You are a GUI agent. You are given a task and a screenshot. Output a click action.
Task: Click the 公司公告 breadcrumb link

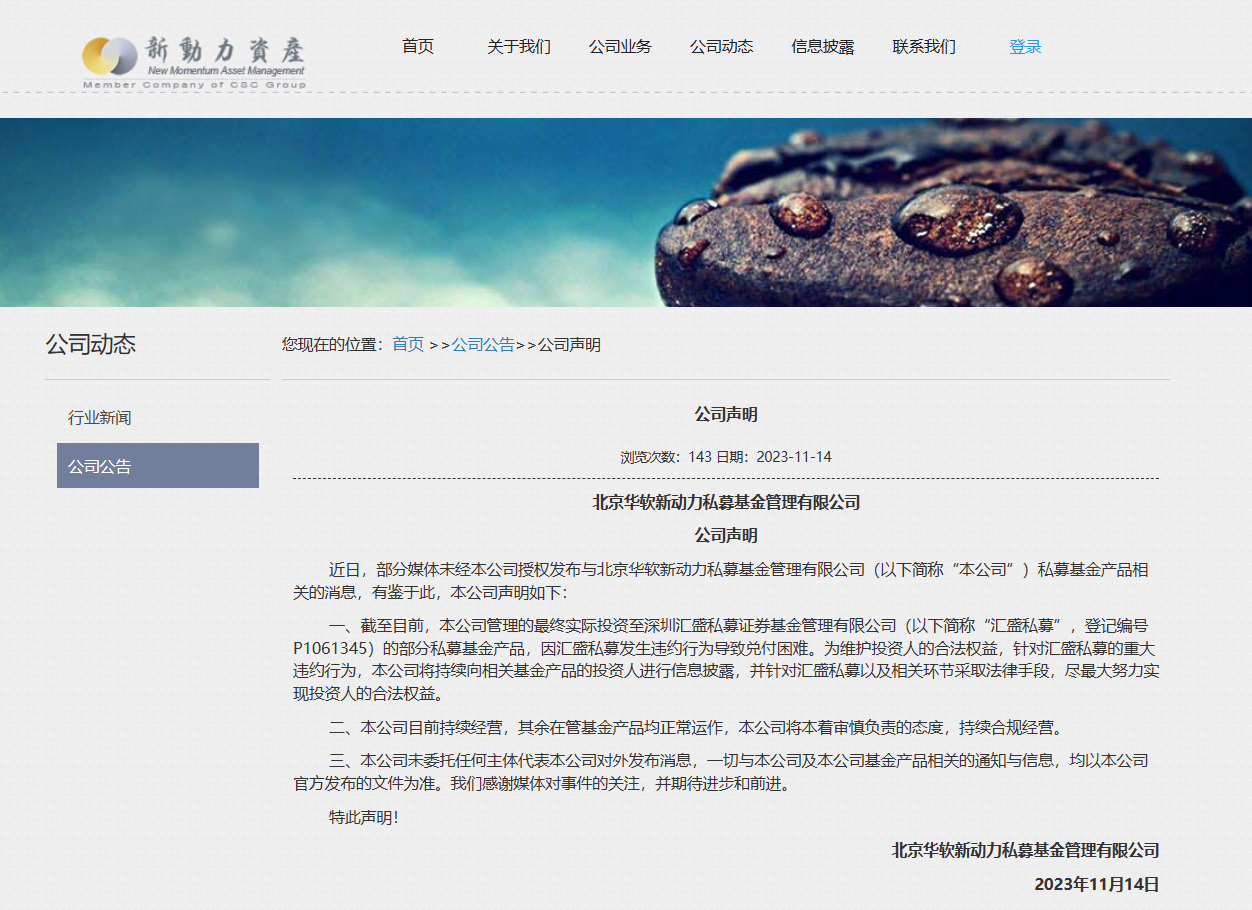[483, 345]
